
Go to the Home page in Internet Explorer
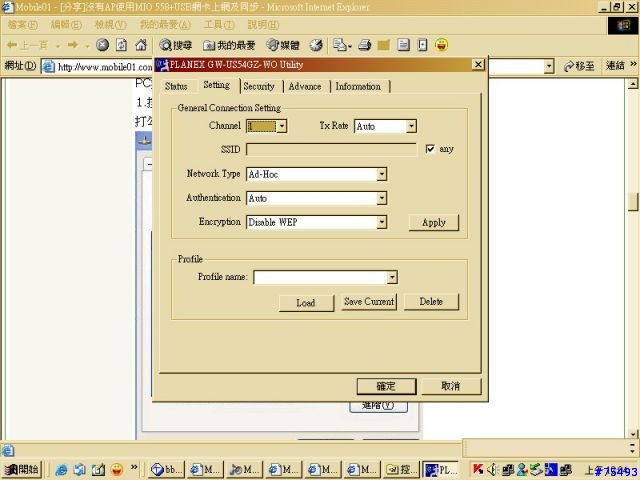[141, 45]
